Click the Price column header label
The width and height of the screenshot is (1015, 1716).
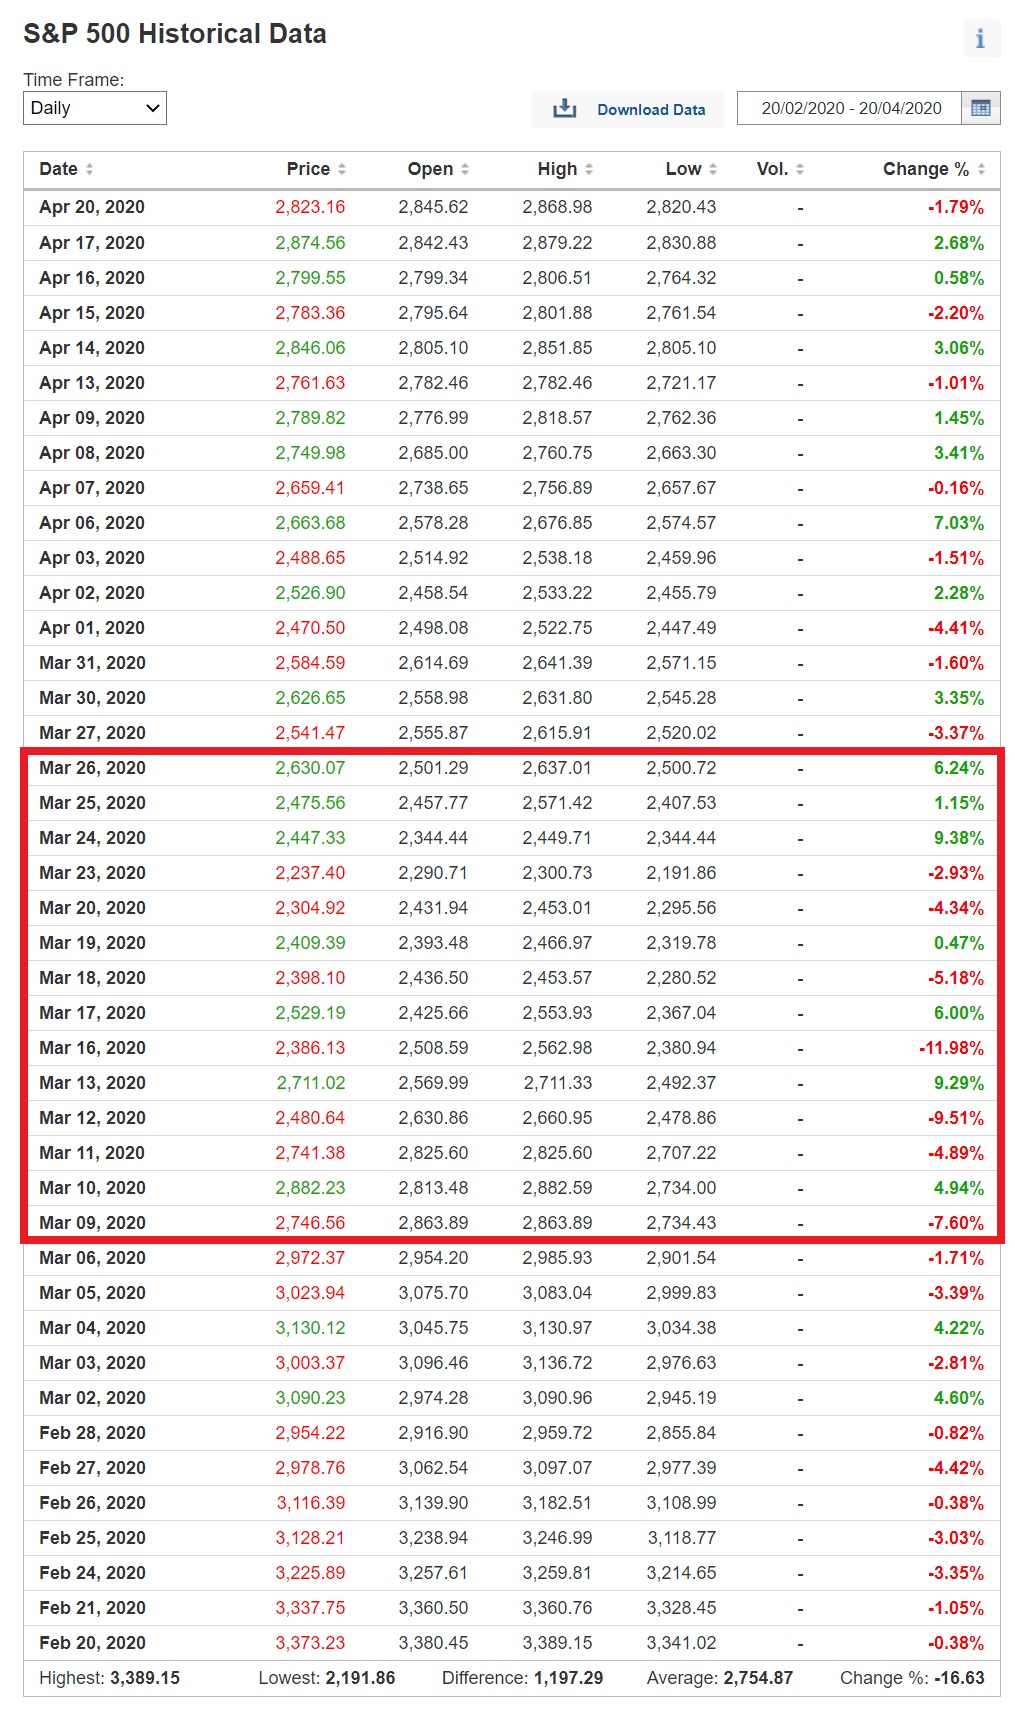(x=308, y=169)
